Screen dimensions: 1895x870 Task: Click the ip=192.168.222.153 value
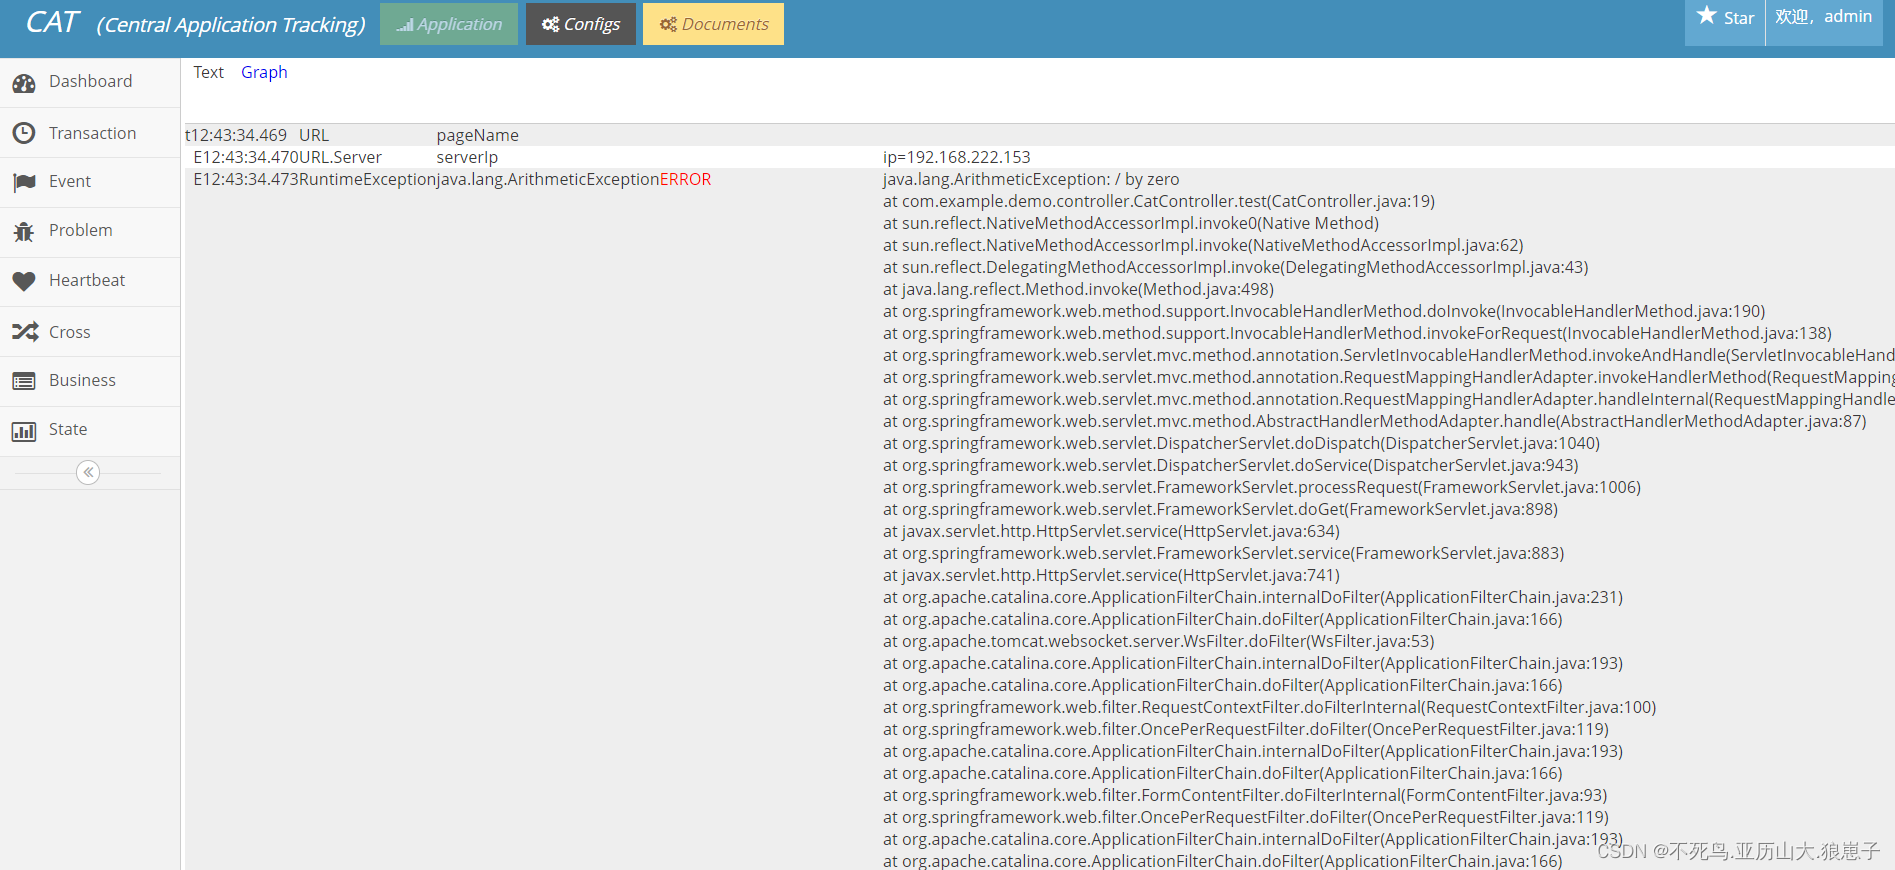[956, 157]
